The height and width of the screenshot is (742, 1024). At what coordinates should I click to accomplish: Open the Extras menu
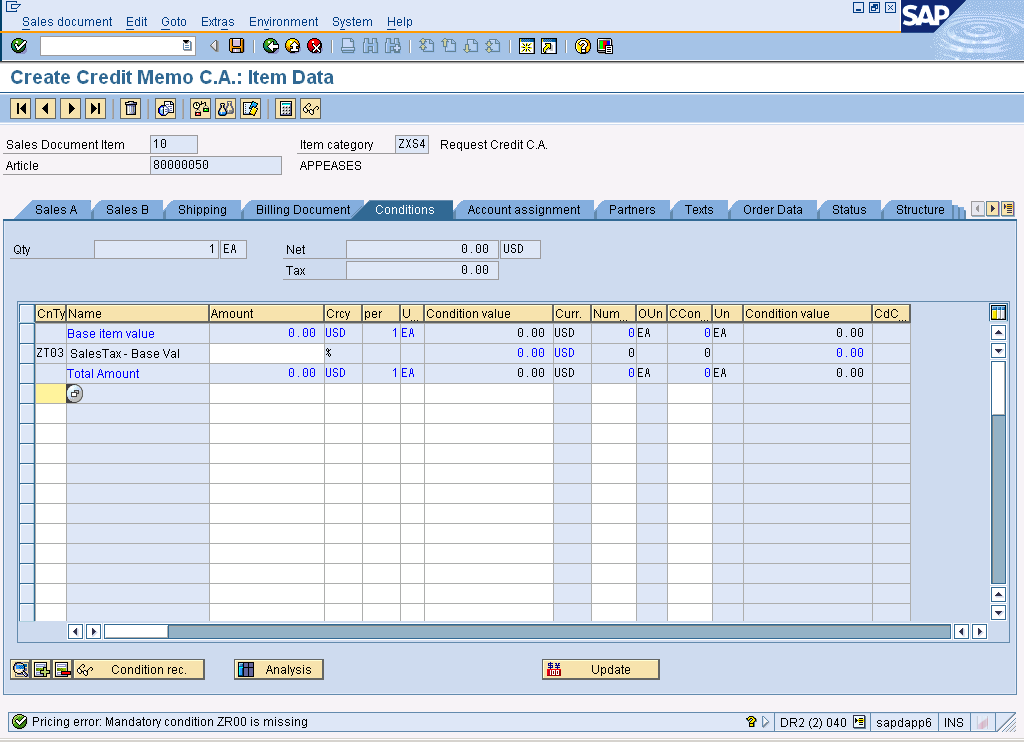click(217, 22)
